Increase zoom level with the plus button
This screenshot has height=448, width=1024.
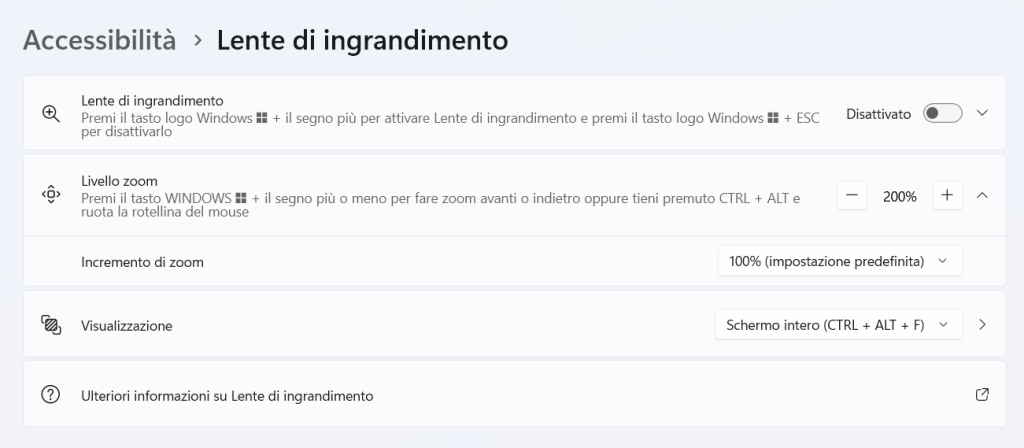[x=947, y=196]
